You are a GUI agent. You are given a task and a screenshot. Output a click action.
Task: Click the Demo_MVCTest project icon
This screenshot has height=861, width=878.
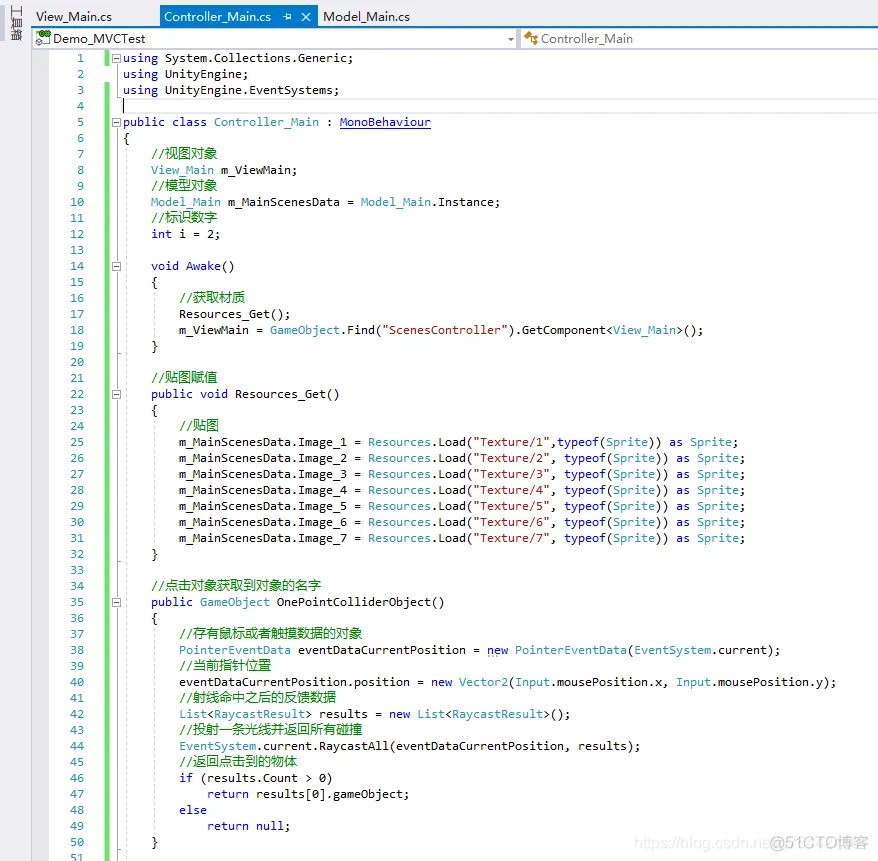[x=43, y=38]
